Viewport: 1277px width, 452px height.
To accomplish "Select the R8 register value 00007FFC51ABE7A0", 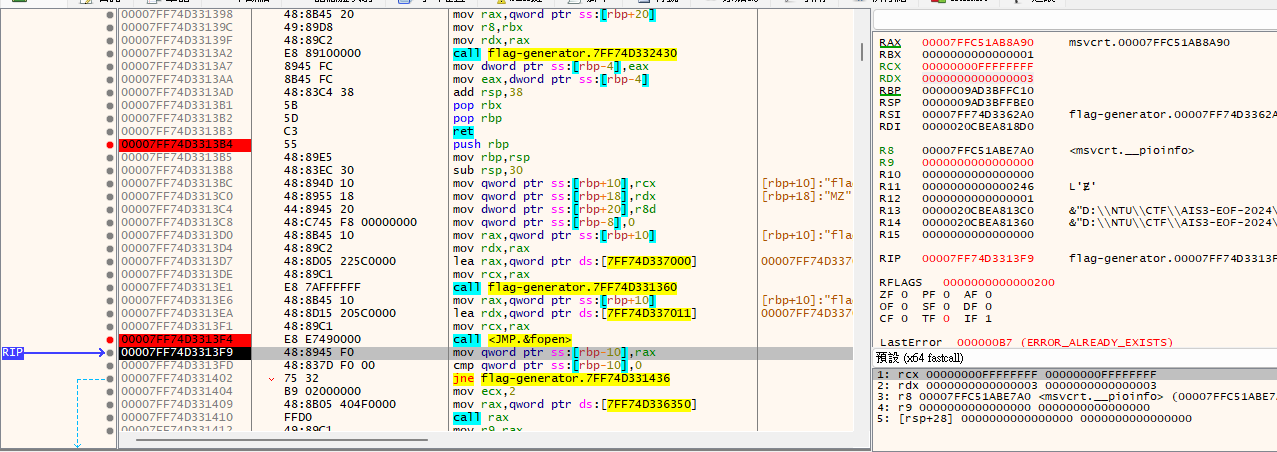I will pyautogui.click(x=978, y=150).
